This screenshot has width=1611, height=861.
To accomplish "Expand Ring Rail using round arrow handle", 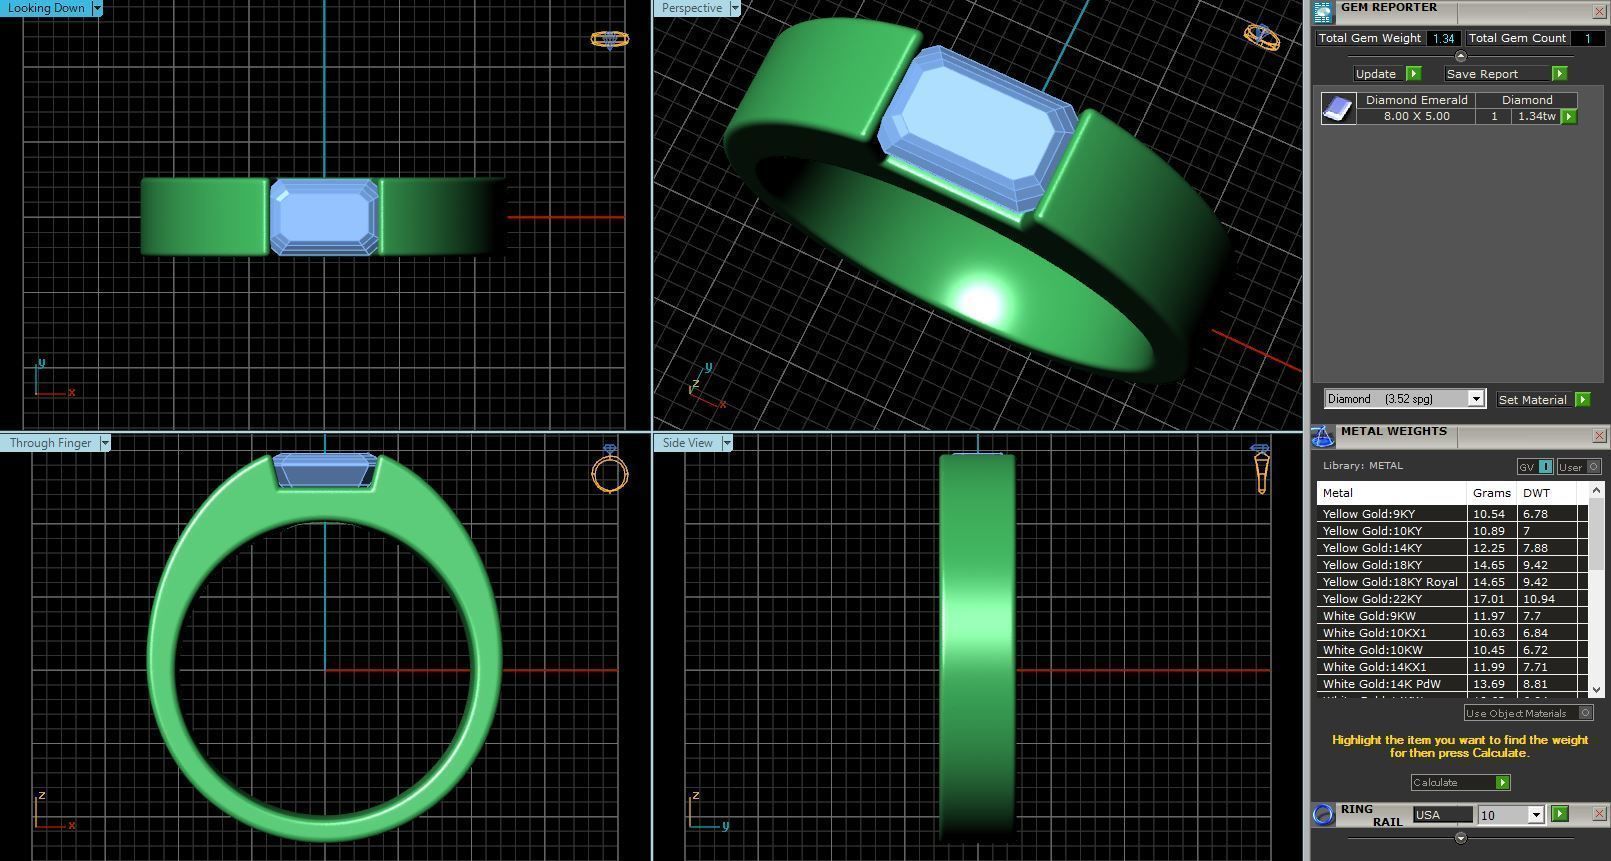I will [x=1460, y=838].
